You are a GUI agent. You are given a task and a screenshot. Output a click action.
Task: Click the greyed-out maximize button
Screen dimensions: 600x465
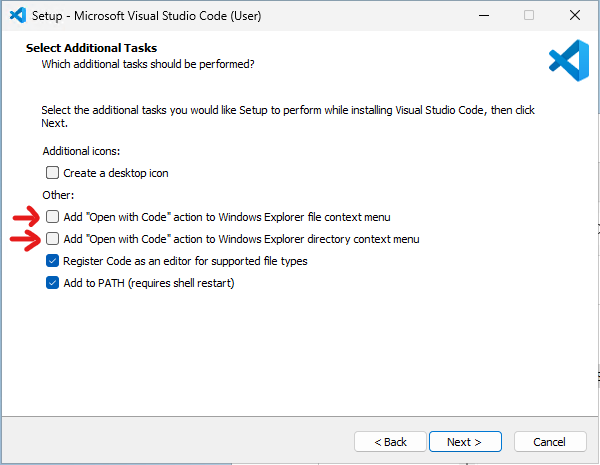(x=529, y=15)
